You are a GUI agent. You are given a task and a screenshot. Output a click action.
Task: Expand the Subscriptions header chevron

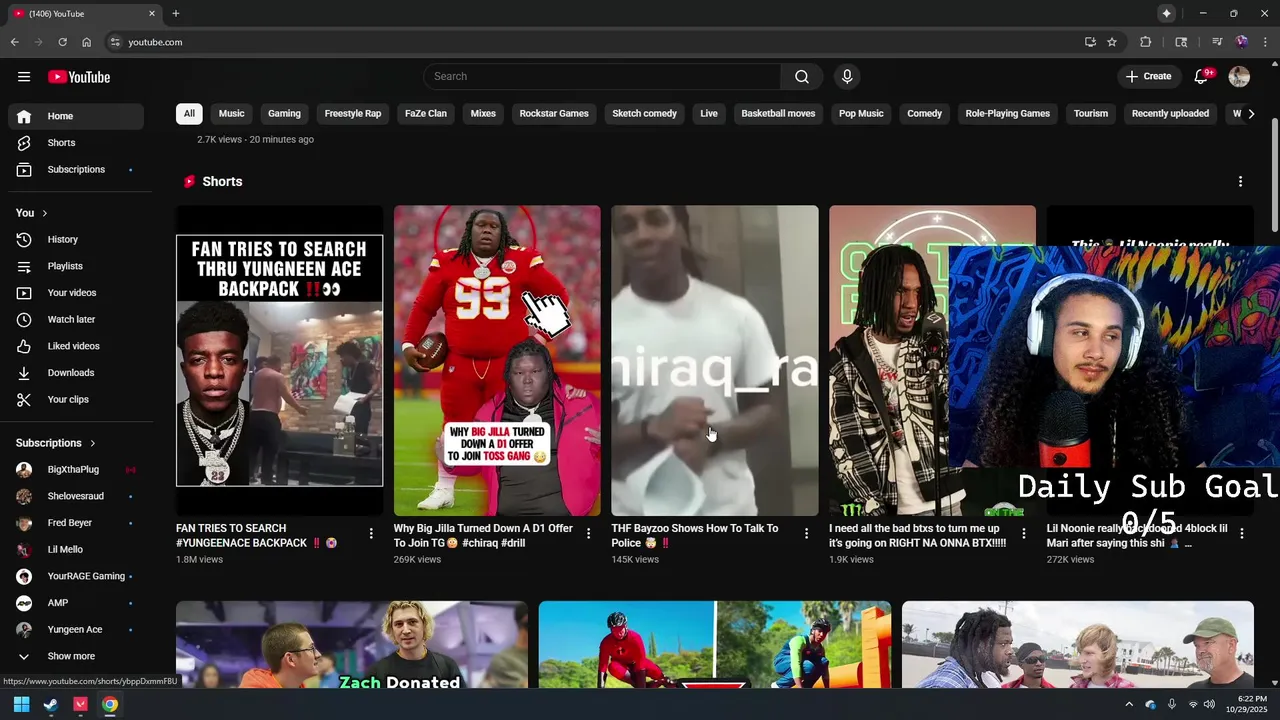[93, 443]
